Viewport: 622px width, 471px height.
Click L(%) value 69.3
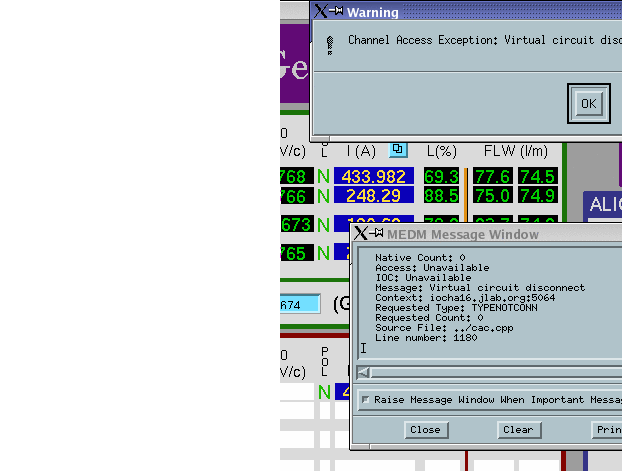click(x=441, y=176)
